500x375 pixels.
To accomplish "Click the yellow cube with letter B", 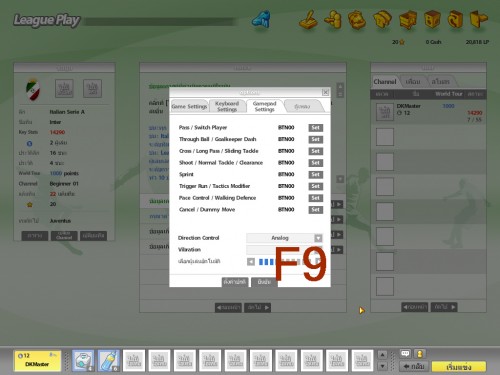I will [x=432, y=20].
